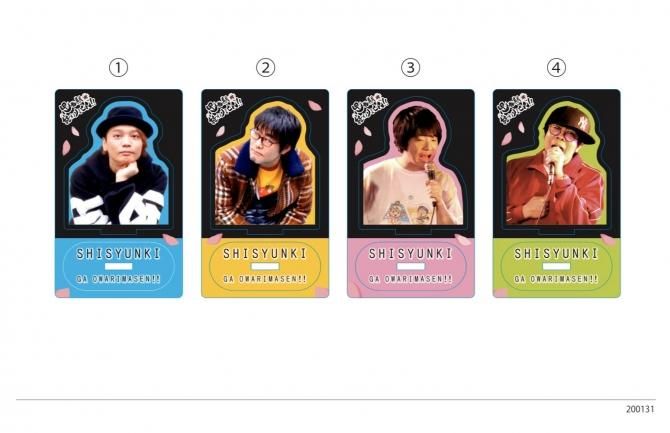Click the white bar on the pink card

[x=411, y=266]
